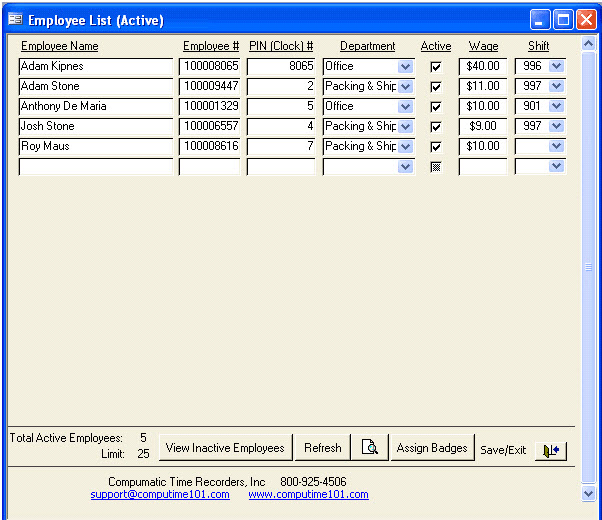The width and height of the screenshot is (602, 520).
Task: Click the Anthony De Maria name field
Action: tap(96, 106)
